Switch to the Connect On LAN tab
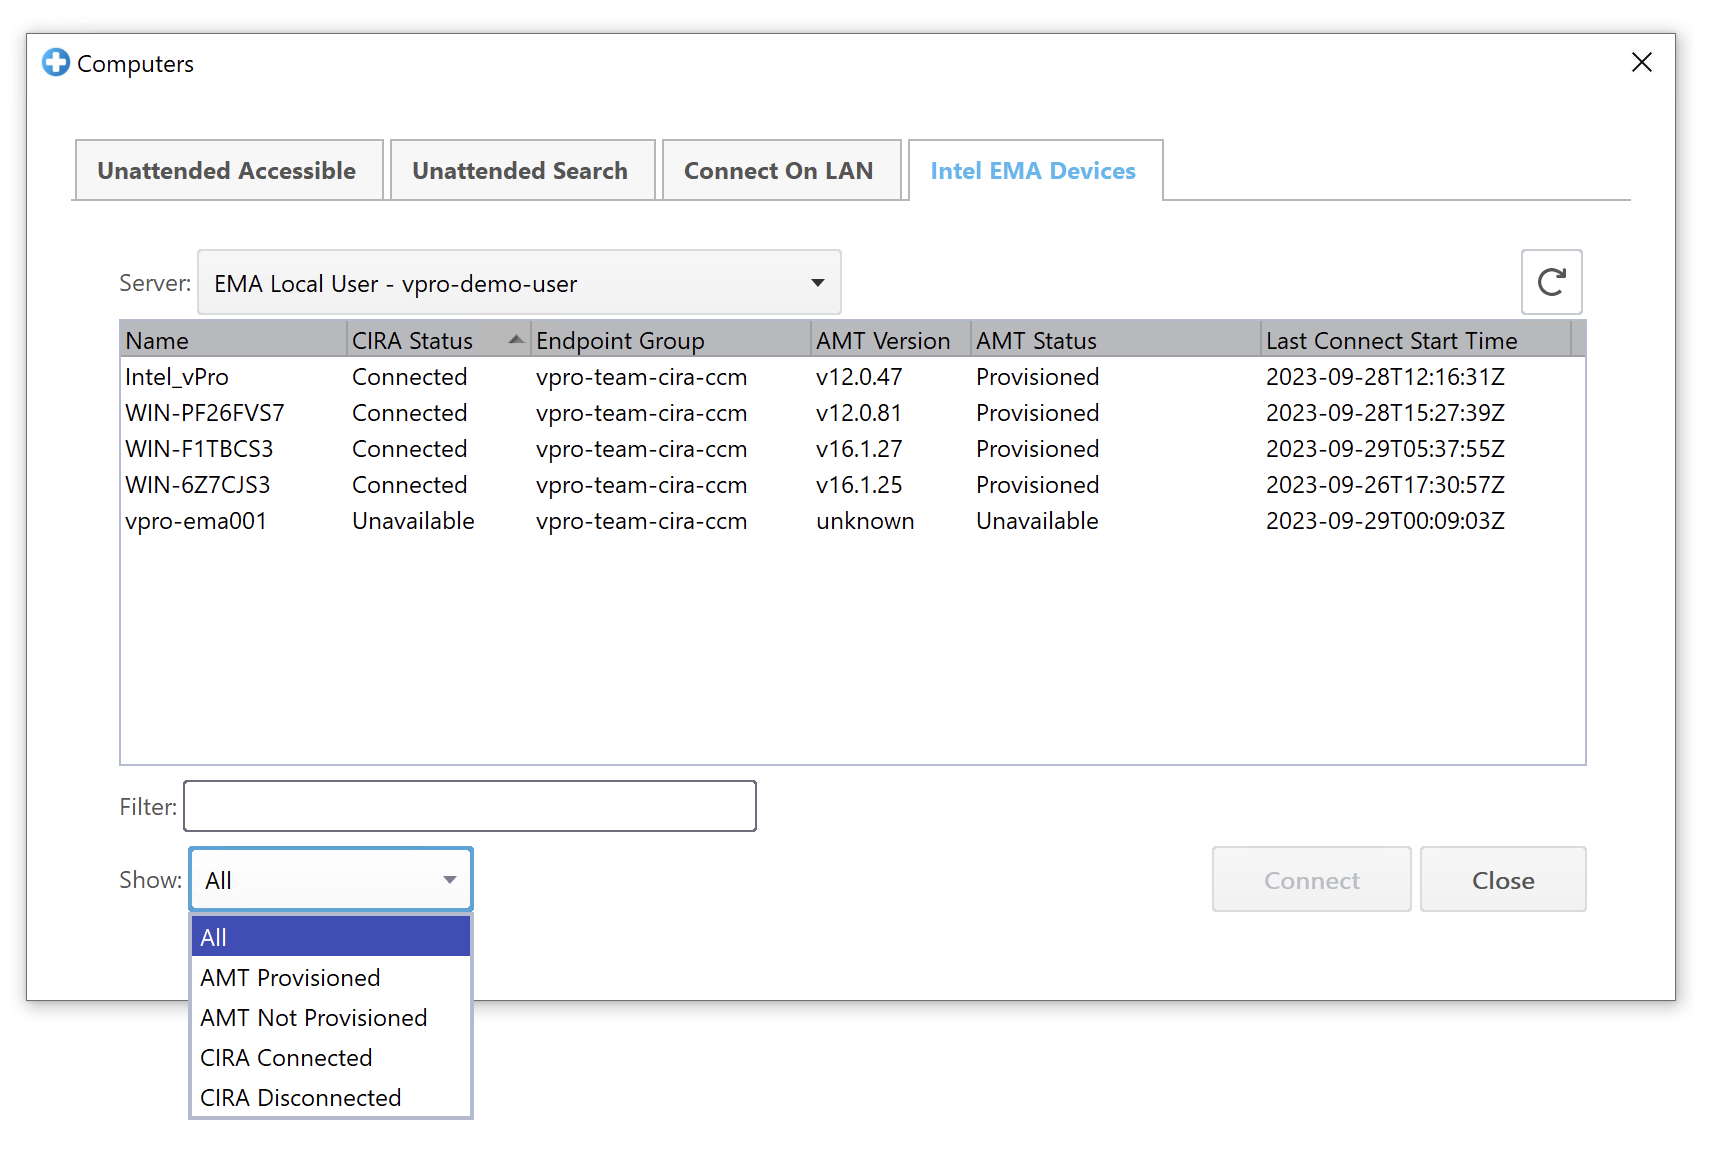Image resolution: width=1712 pixels, height=1160 pixels. coord(780,170)
